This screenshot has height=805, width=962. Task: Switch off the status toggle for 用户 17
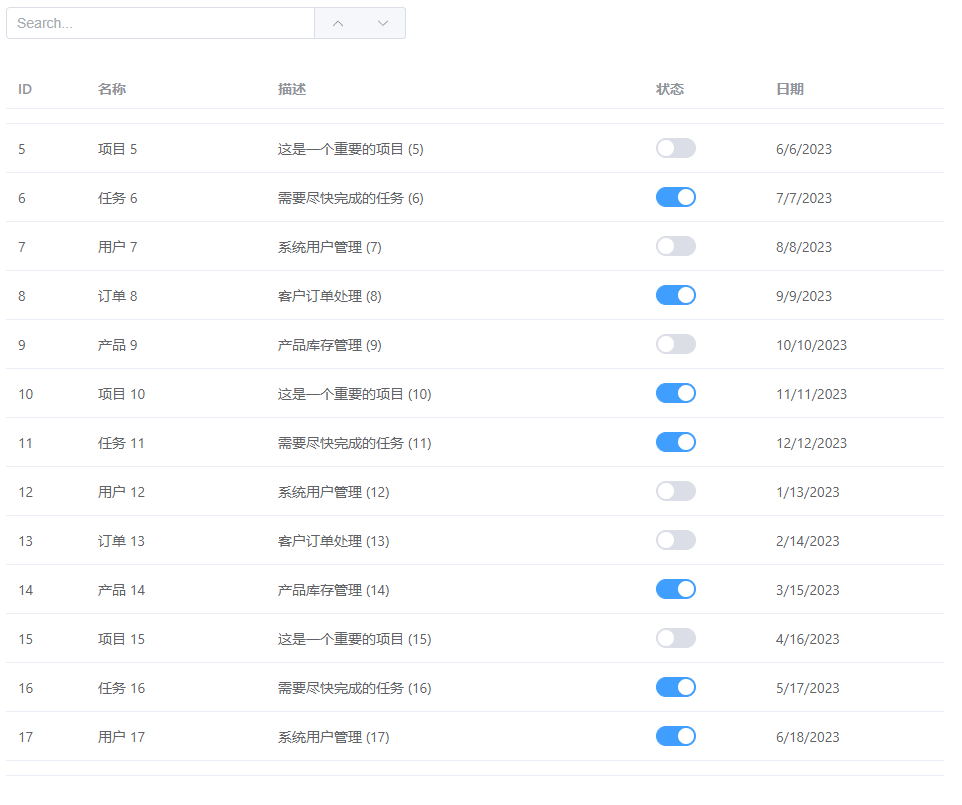(x=675, y=736)
